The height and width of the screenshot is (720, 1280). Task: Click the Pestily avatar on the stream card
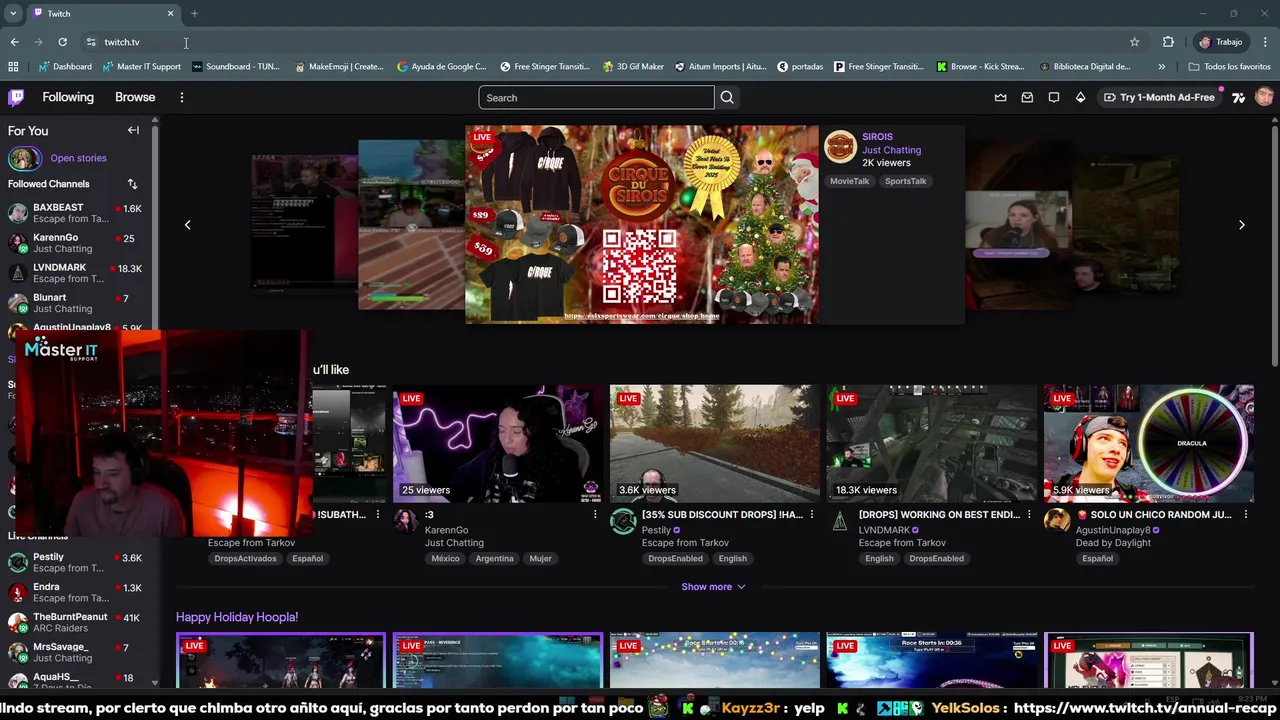pos(623,521)
